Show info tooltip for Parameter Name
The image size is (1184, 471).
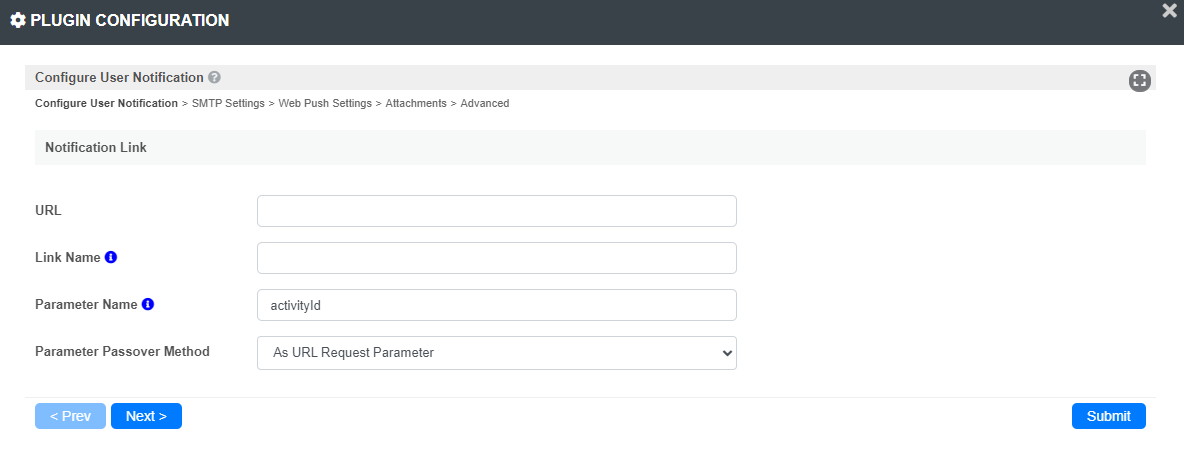148,304
